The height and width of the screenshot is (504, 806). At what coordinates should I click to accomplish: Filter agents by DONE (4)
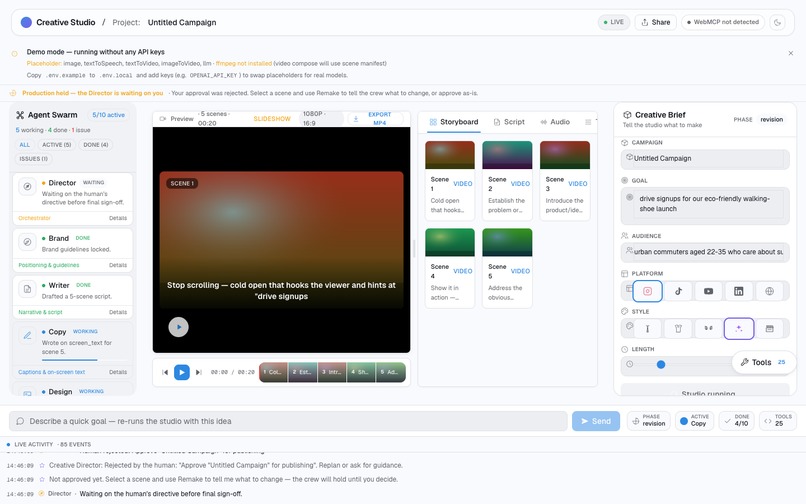point(96,145)
